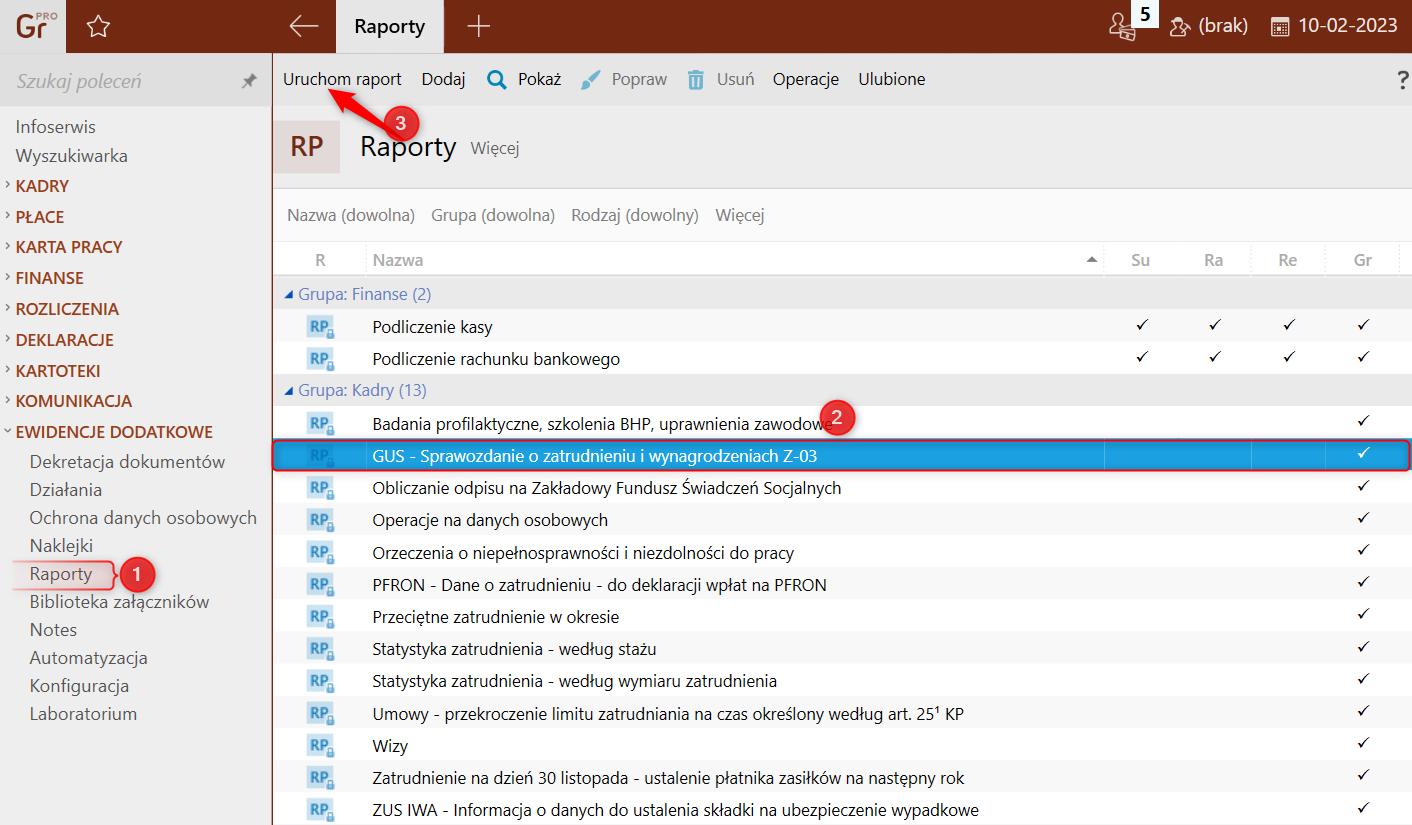The image size is (1412, 825).
Task: Toggle Gr checkmark for Wizy row
Action: point(1363,744)
